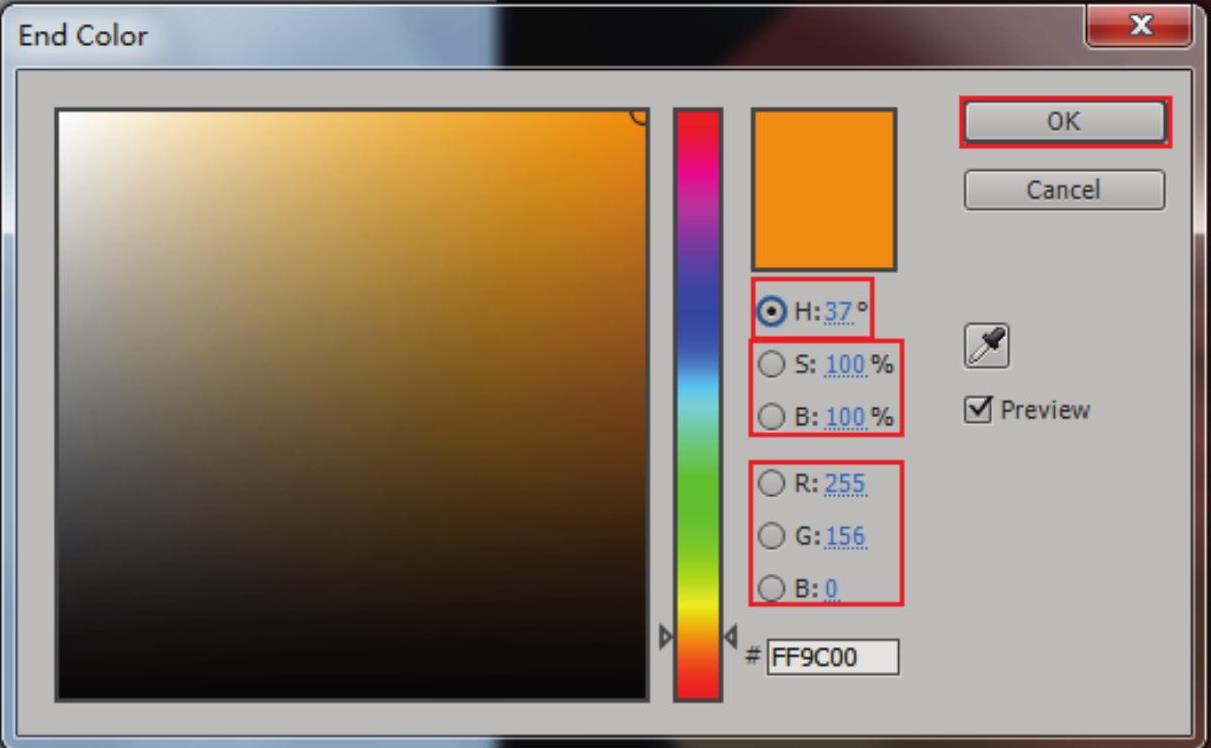Pick a color with the eyedropper tool
Image resolution: width=1211 pixels, height=748 pixels.
coord(986,346)
